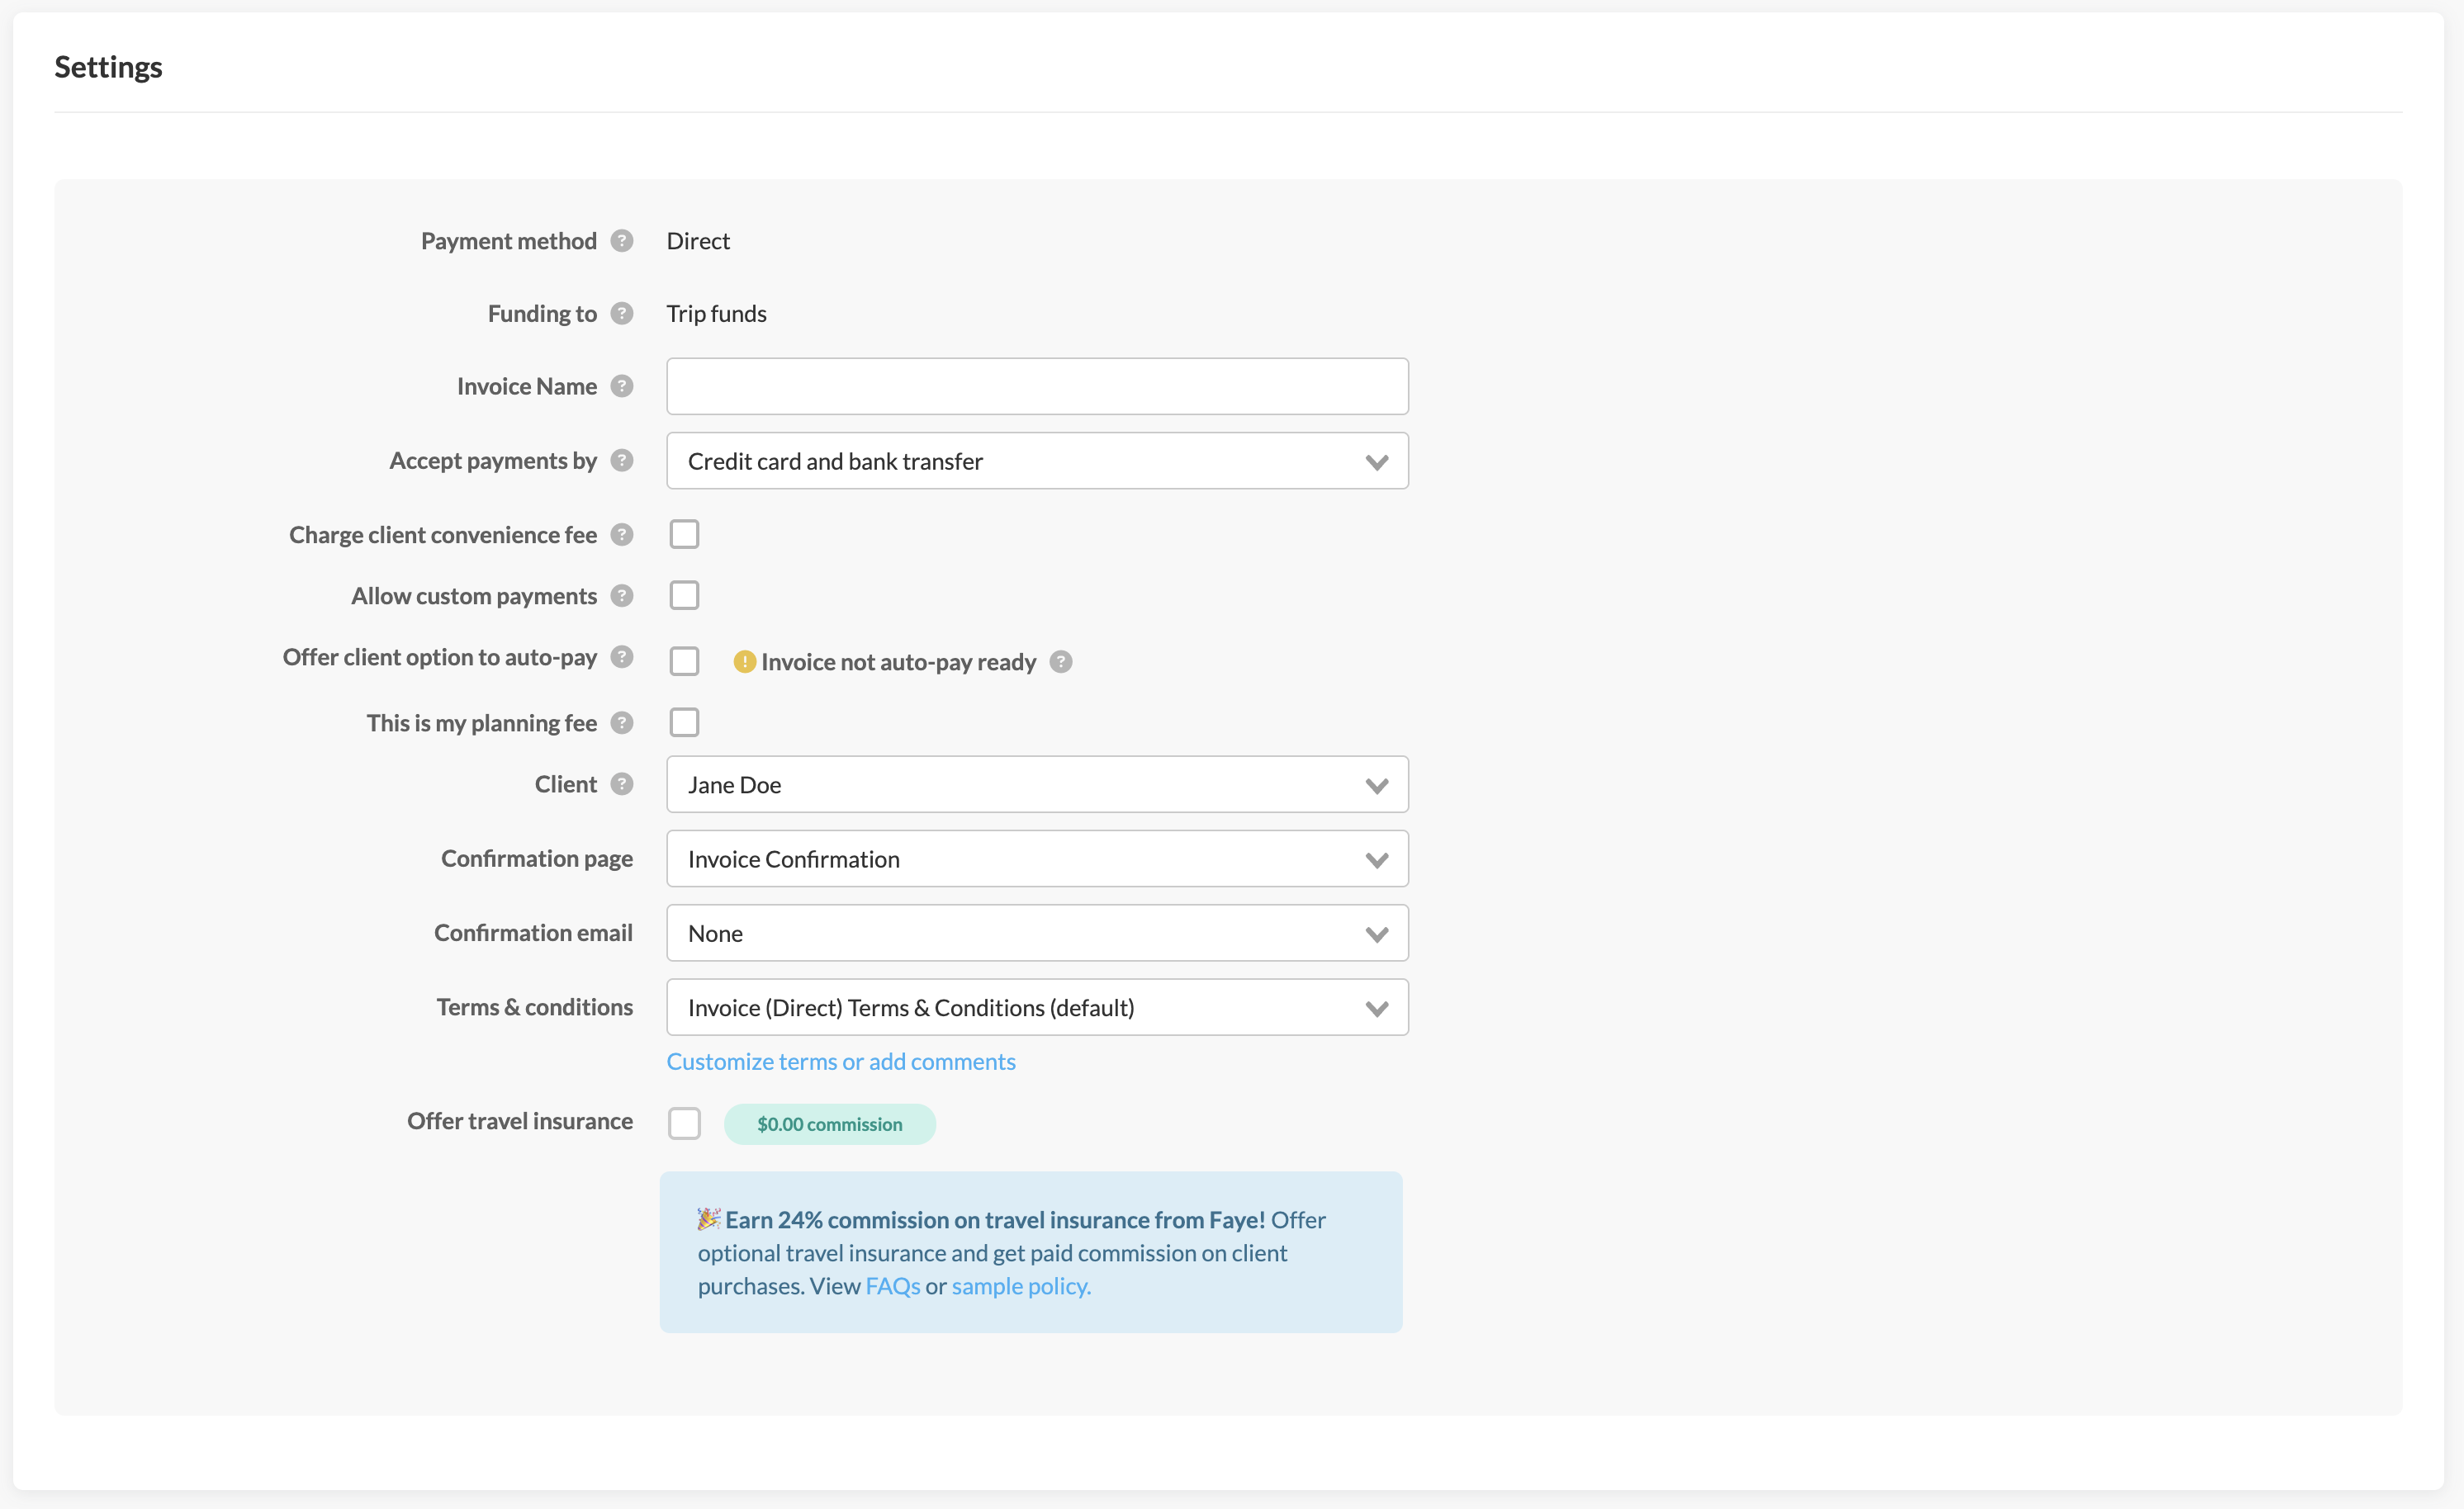Open Accept payments by dropdown

coord(1037,461)
